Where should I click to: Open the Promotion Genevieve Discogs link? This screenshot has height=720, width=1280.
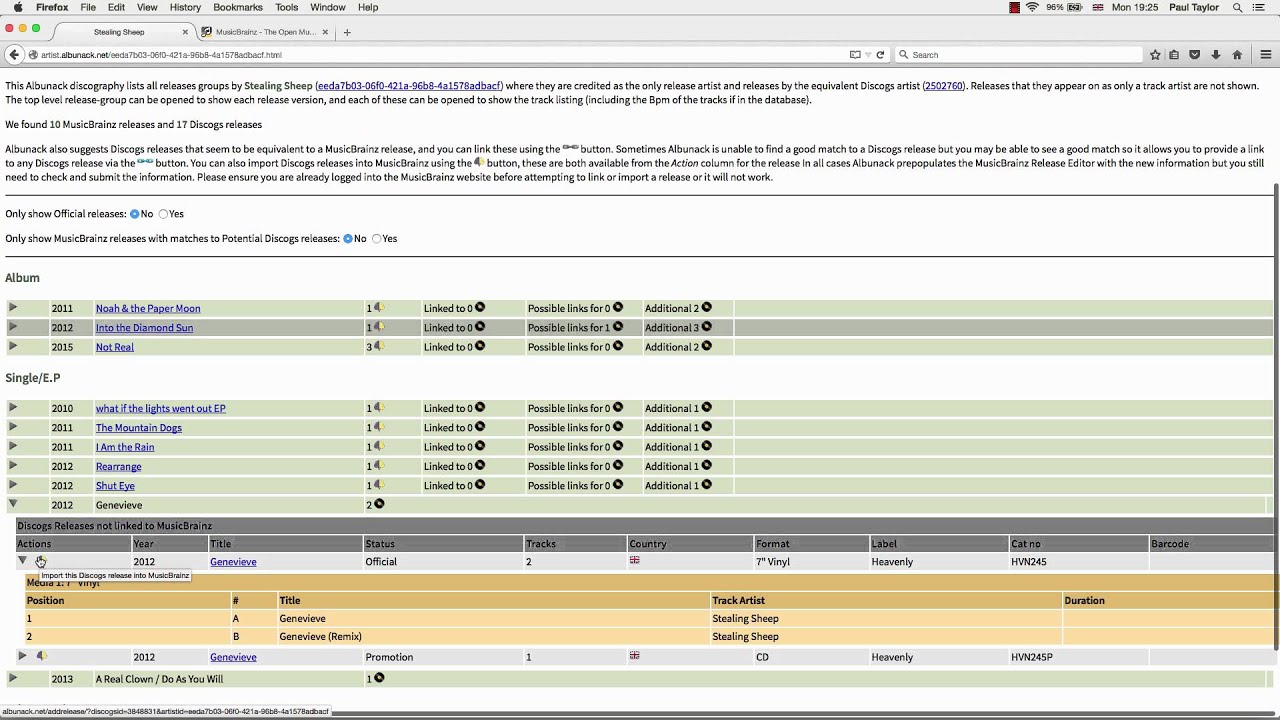233,657
